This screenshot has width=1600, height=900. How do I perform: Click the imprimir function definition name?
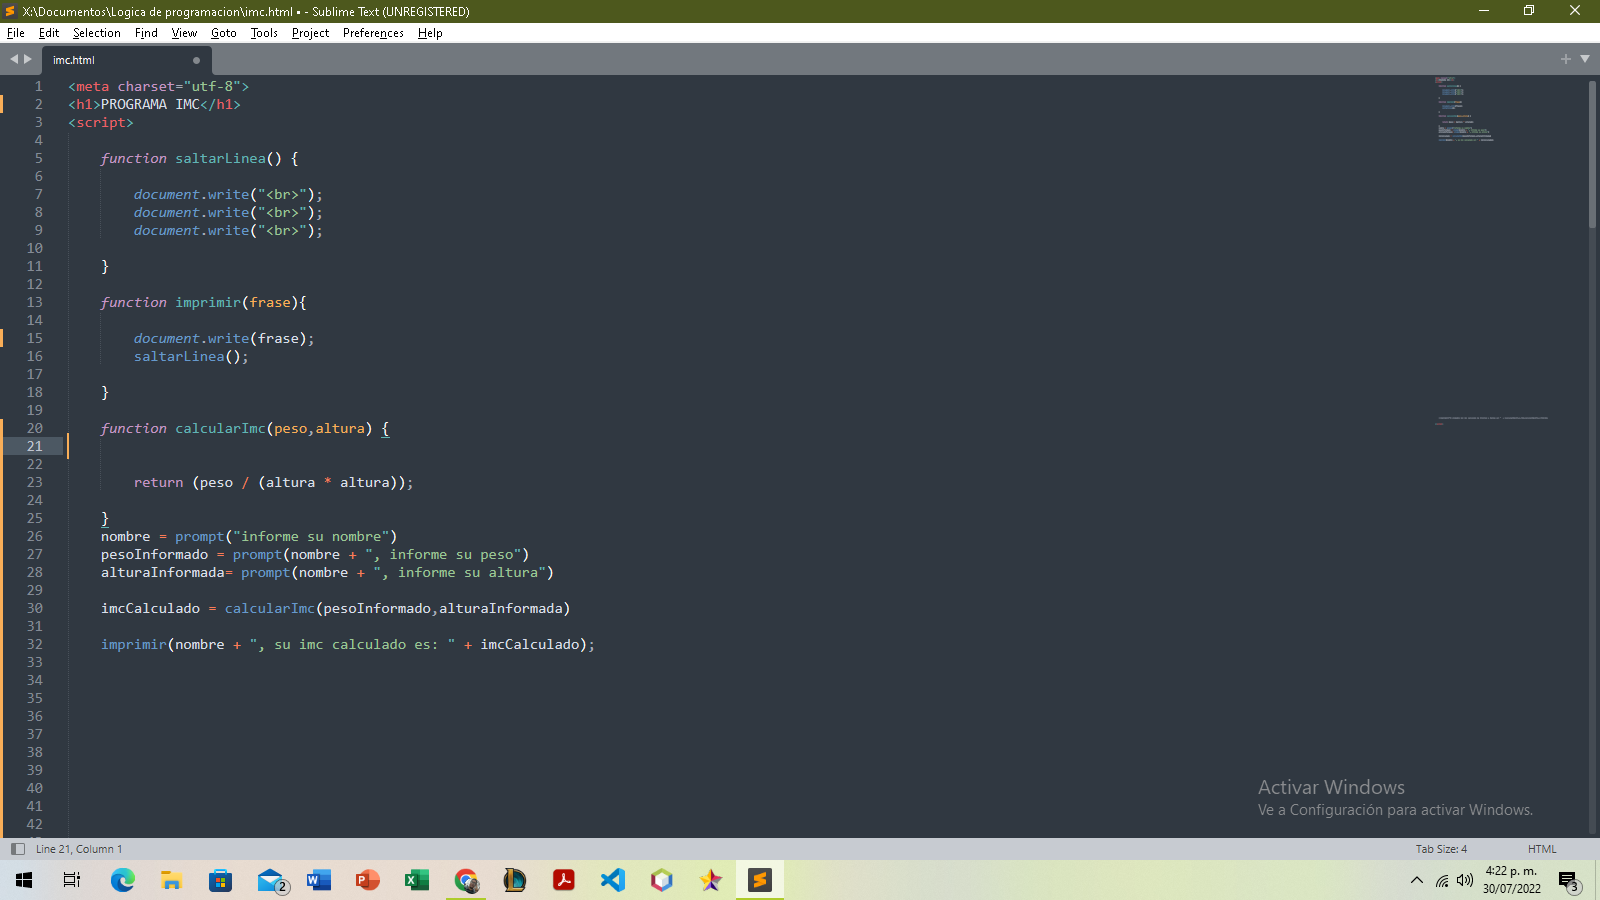tap(208, 302)
